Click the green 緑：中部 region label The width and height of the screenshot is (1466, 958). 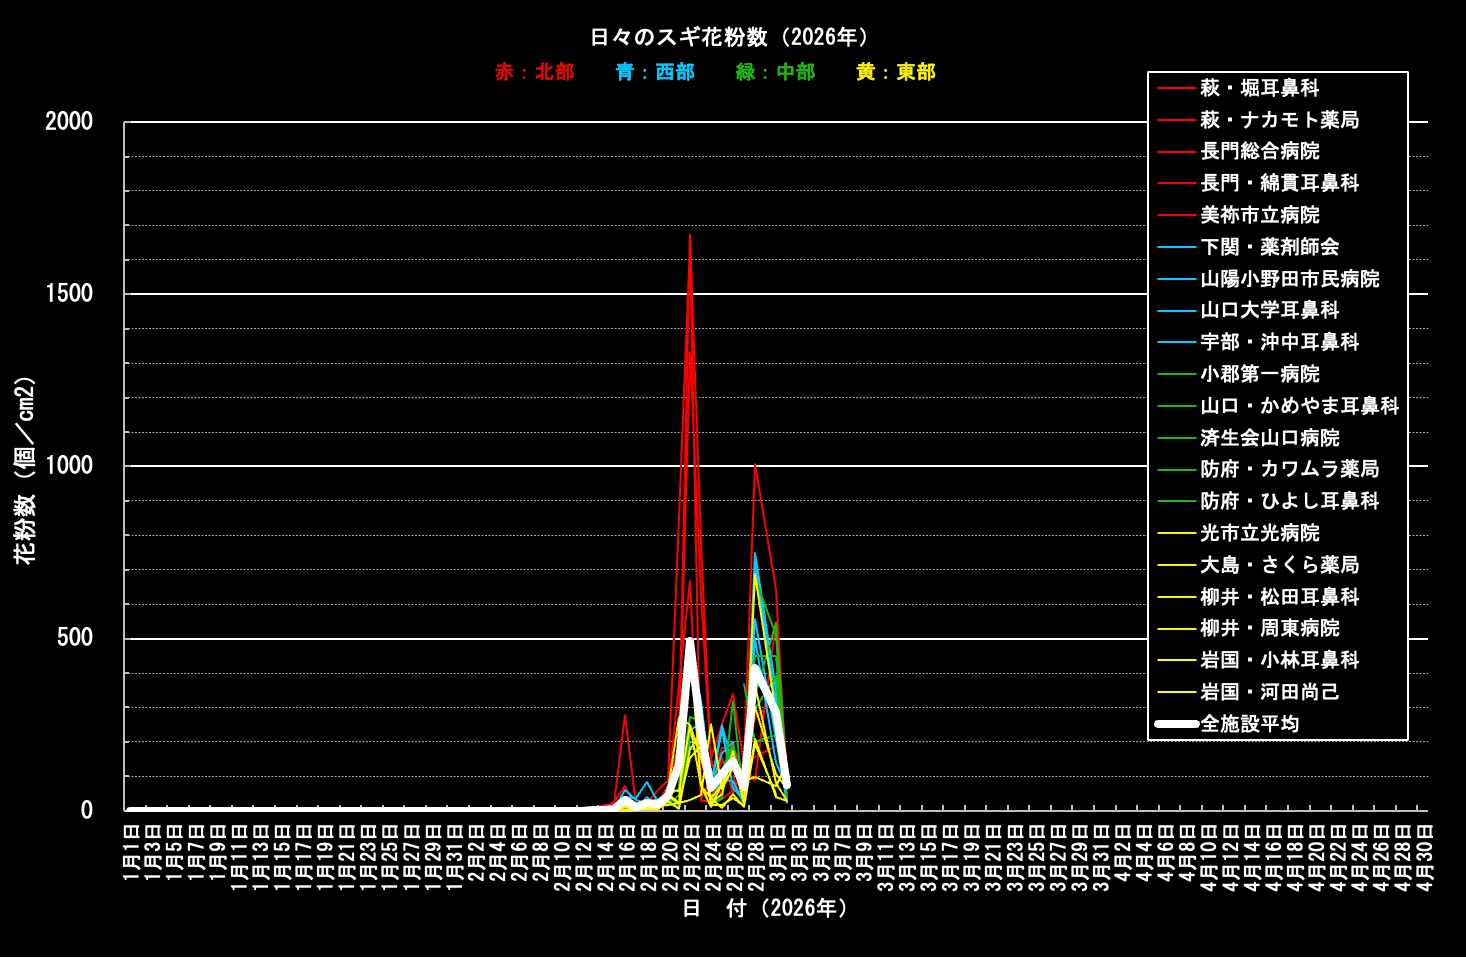click(775, 72)
